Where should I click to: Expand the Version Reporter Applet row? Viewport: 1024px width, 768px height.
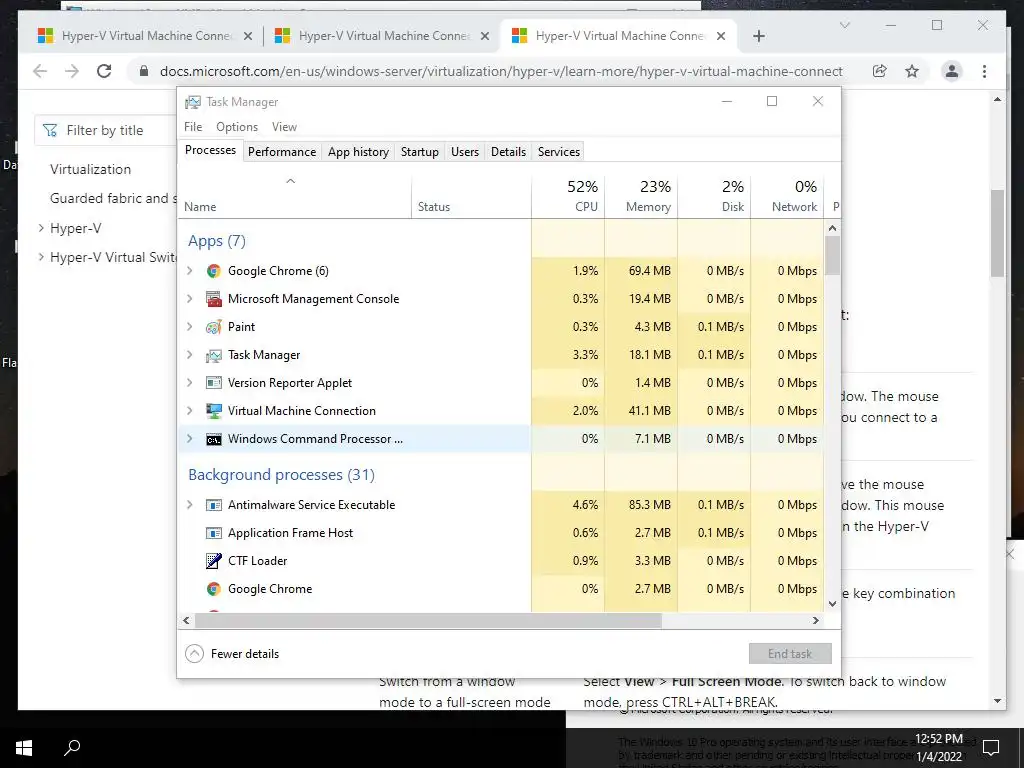coord(189,383)
